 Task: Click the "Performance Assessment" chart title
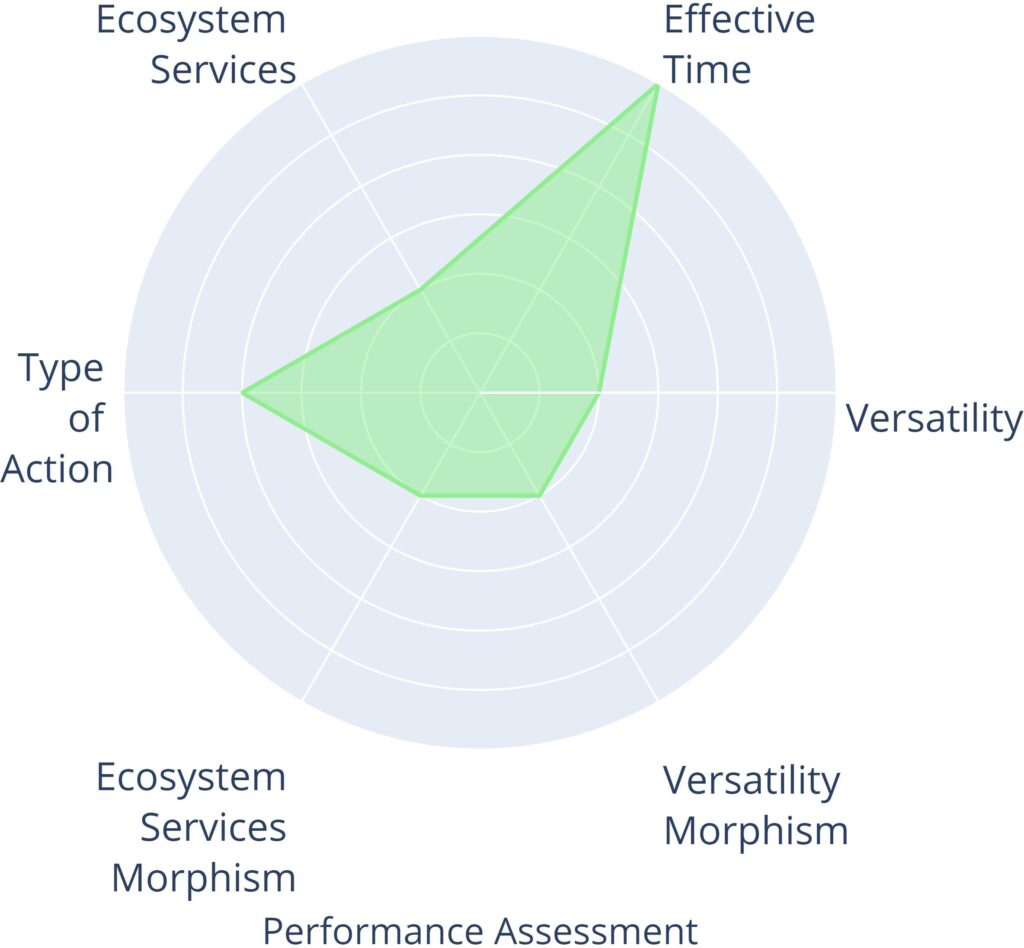tap(480, 929)
